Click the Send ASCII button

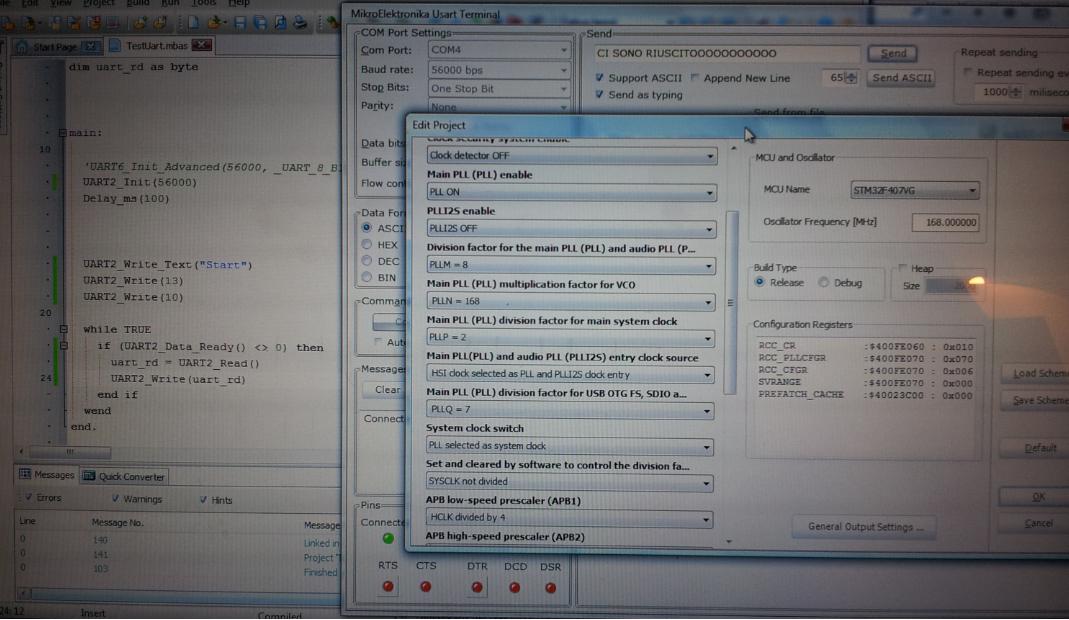tap(902, 78)
